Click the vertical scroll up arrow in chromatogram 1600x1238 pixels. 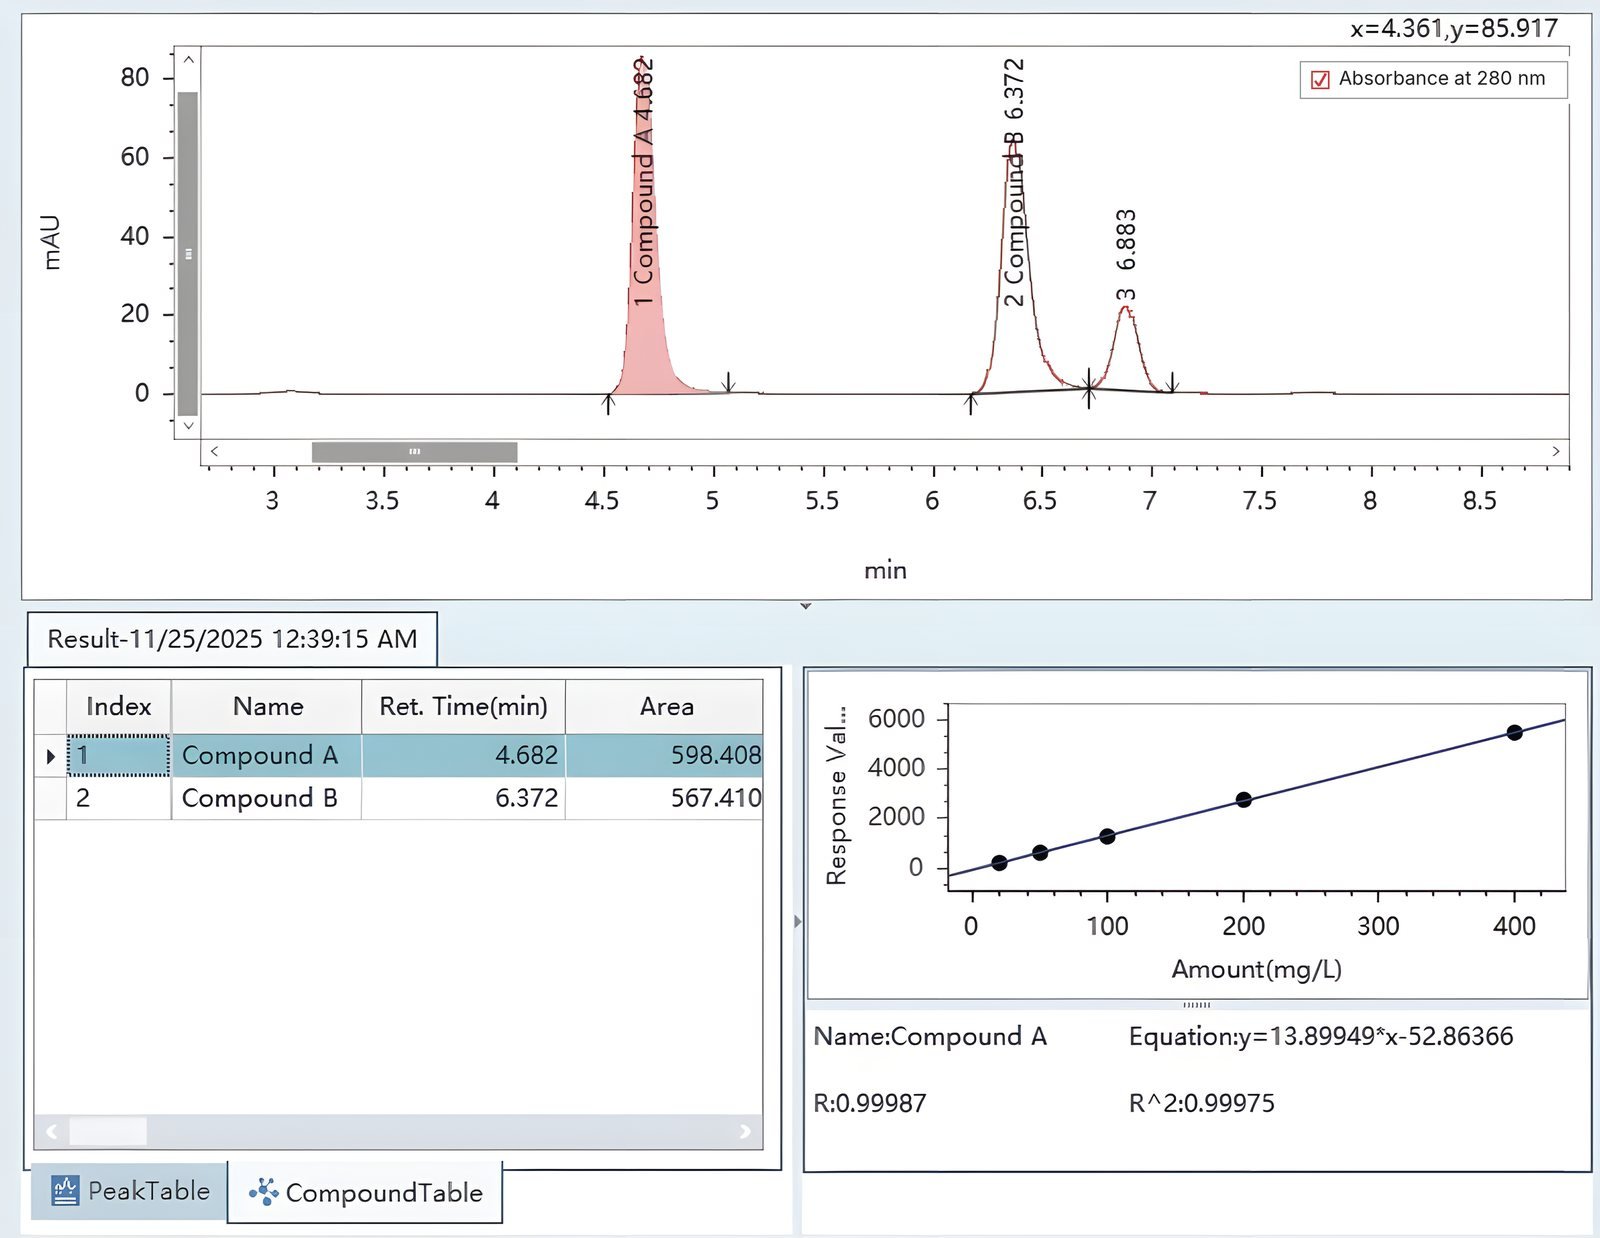[188, 59]
